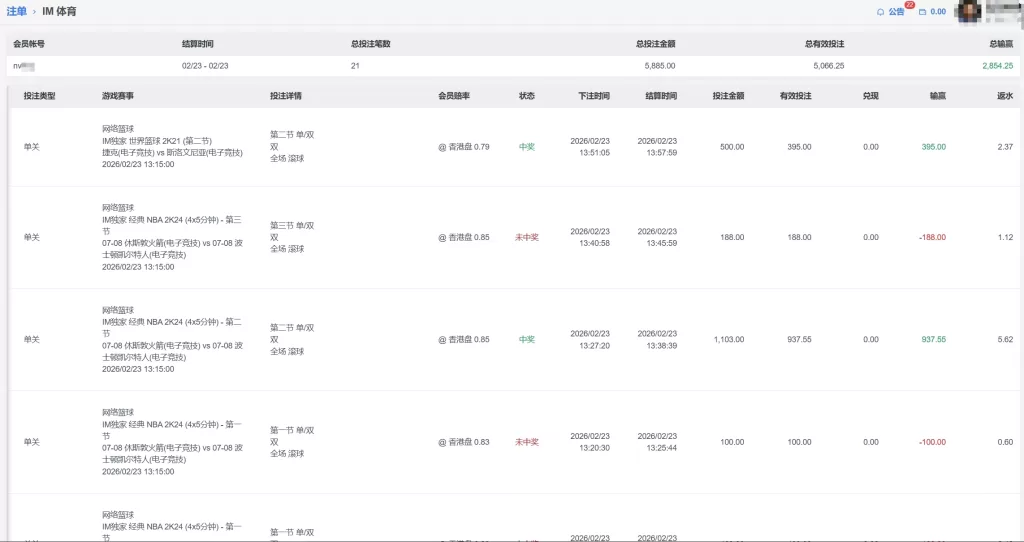Click the 状态 column header
Image resolution: width=1024 pixels, height=542 pixels.
(526, 96)
